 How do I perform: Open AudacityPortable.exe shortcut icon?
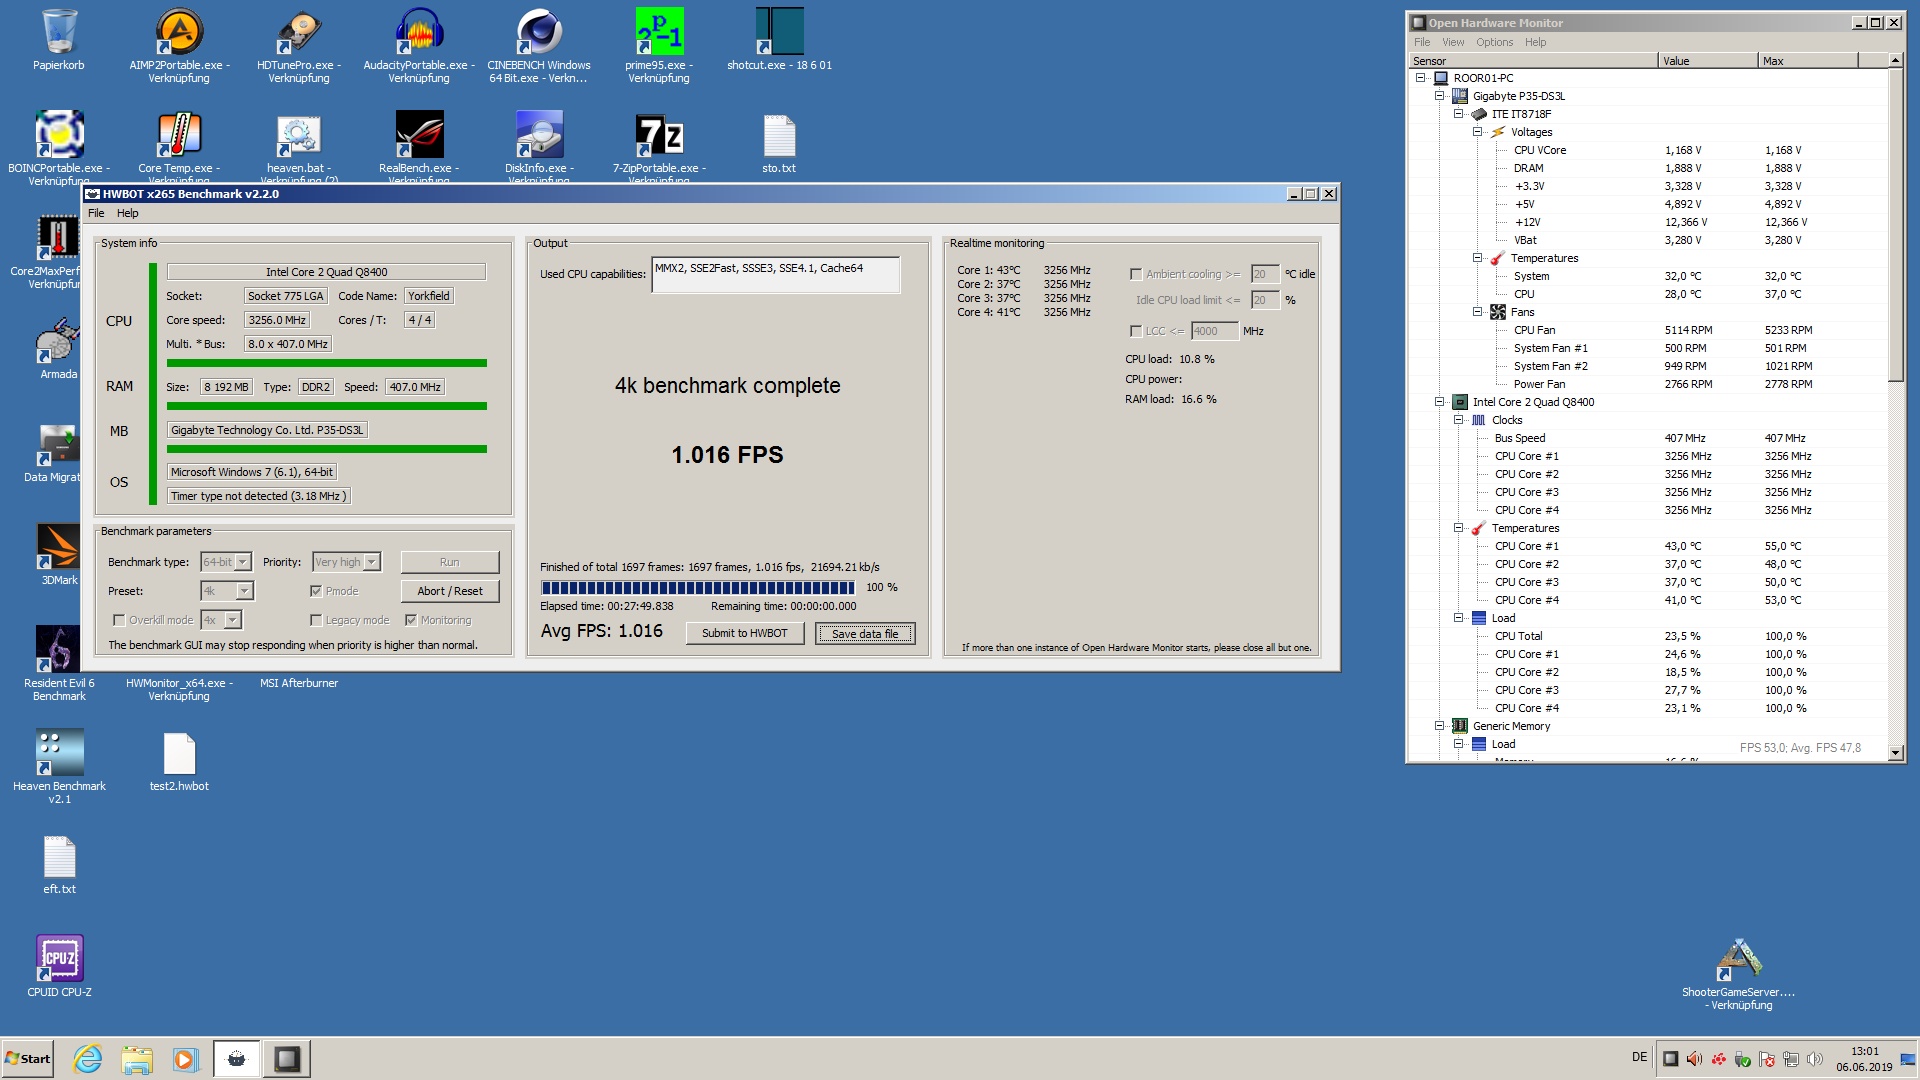coord(419,32)
